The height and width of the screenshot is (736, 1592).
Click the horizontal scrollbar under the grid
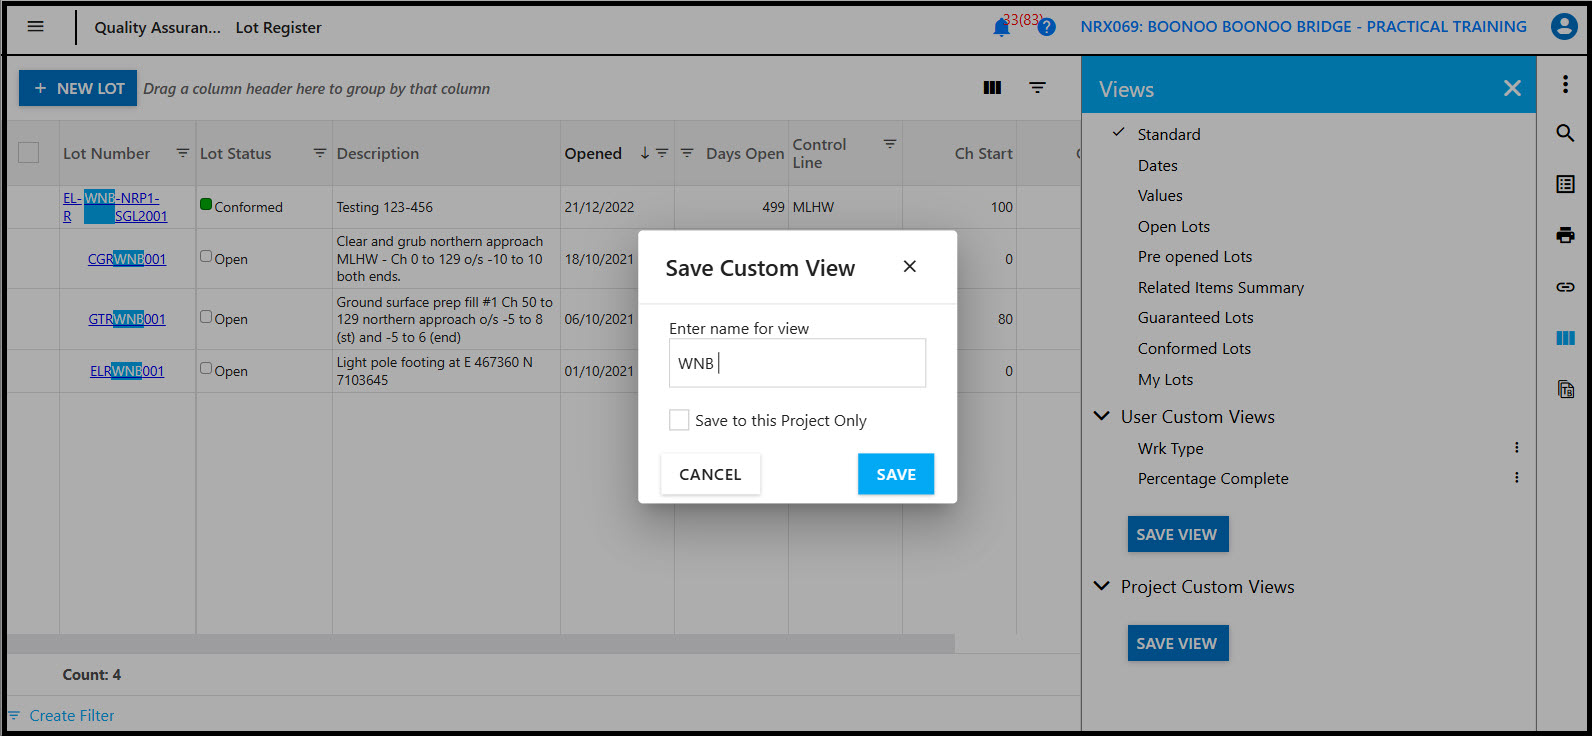coord(480,643)
